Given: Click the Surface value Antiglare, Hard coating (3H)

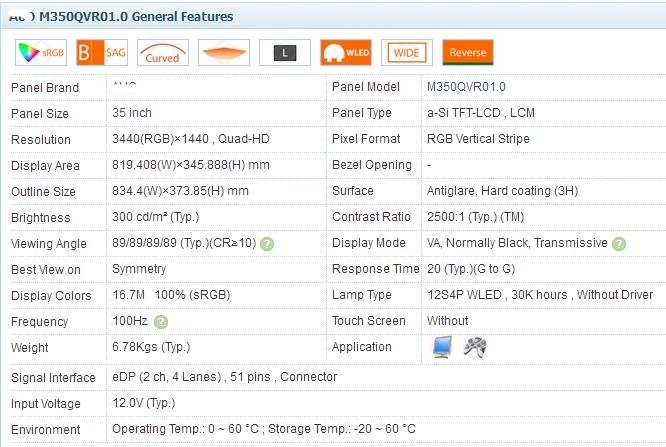Looking at the screenshot, I should pyautogui.click(x=502, y=191).
